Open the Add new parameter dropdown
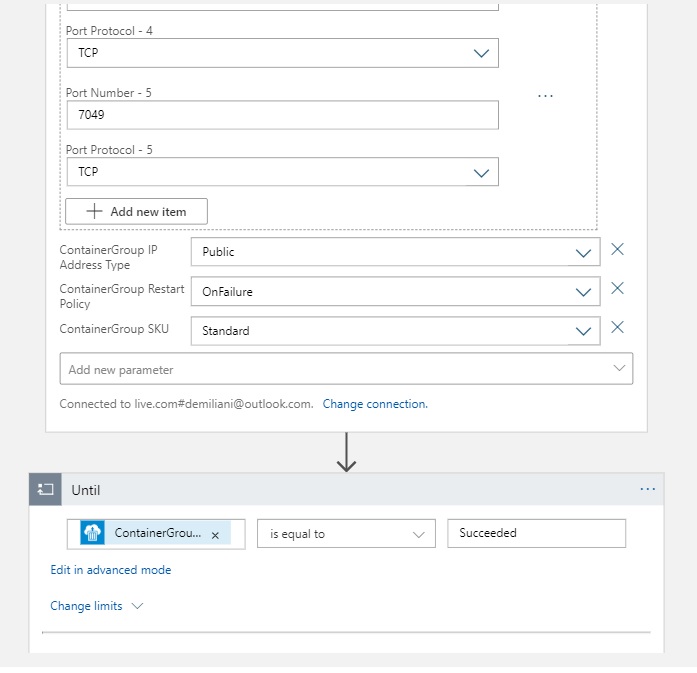The width and height of the screenshot is (697, 673). [619, 369]
